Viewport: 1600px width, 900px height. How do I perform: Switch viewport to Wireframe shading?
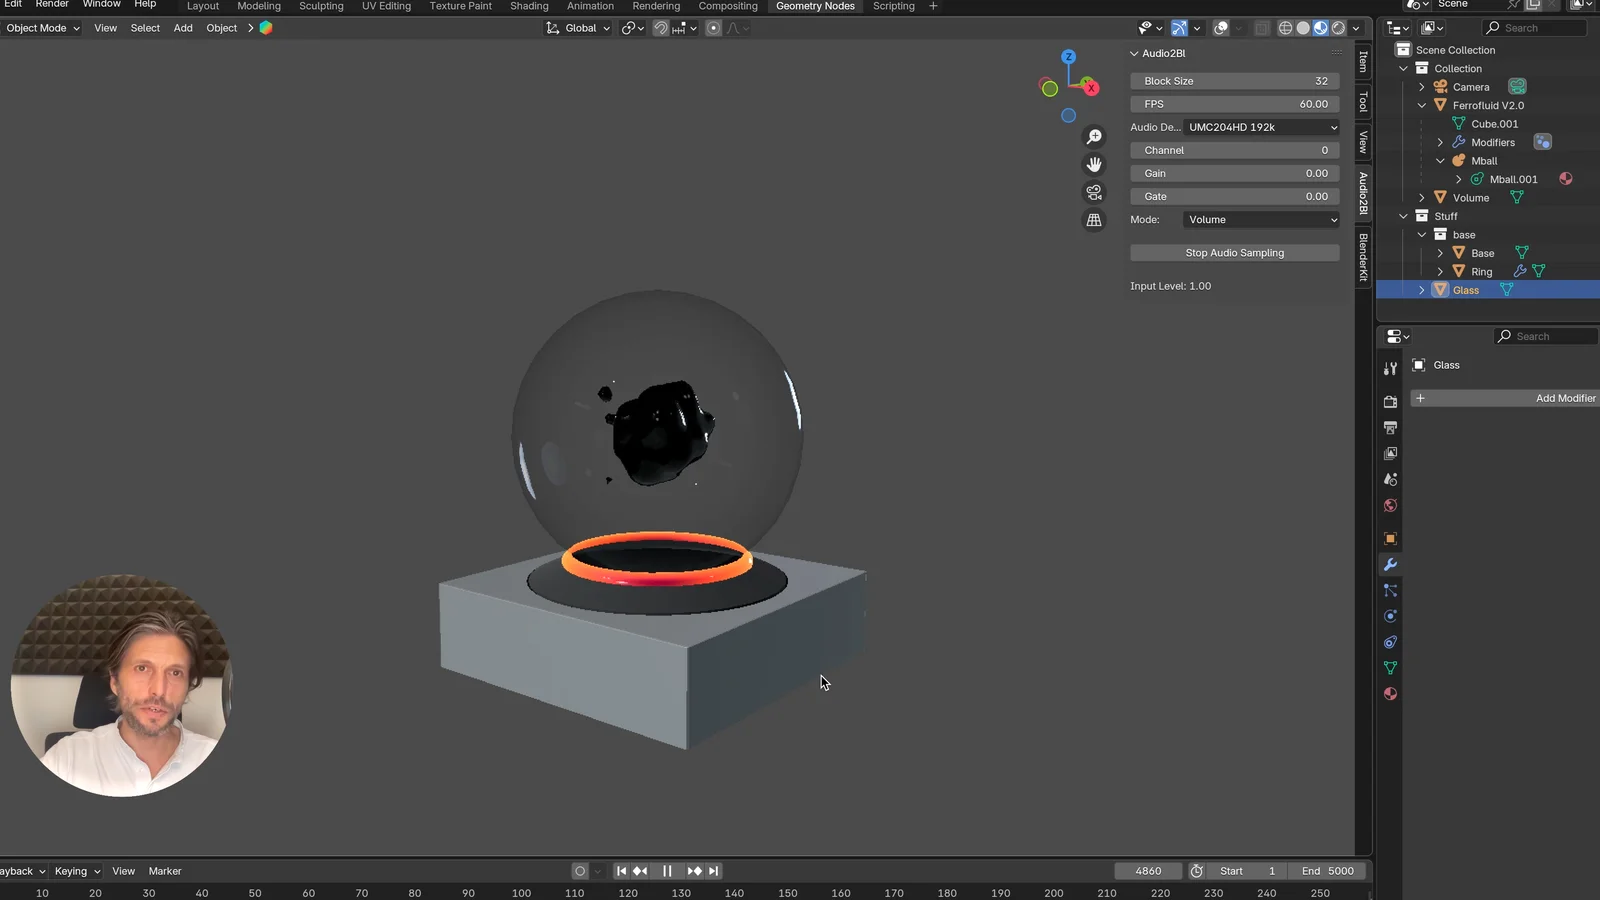(x=1285, y=28)
